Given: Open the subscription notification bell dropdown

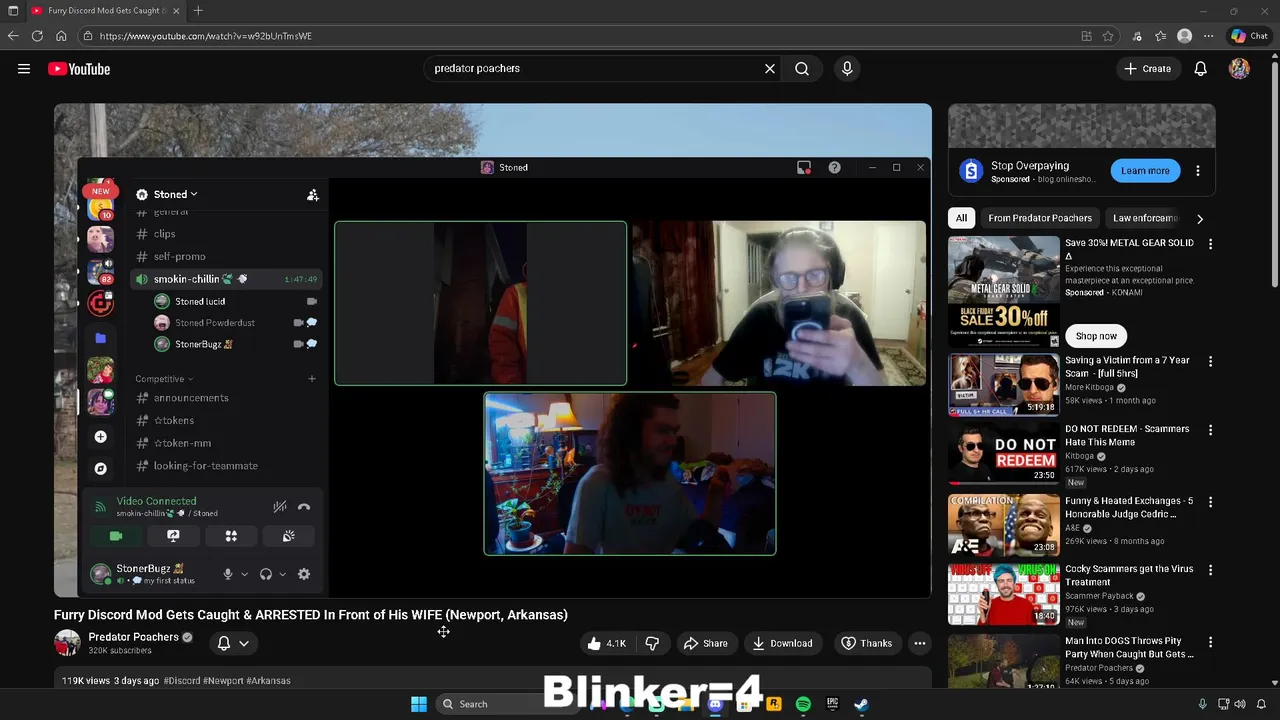Looking at the screenshot, I should coord(233,643).
